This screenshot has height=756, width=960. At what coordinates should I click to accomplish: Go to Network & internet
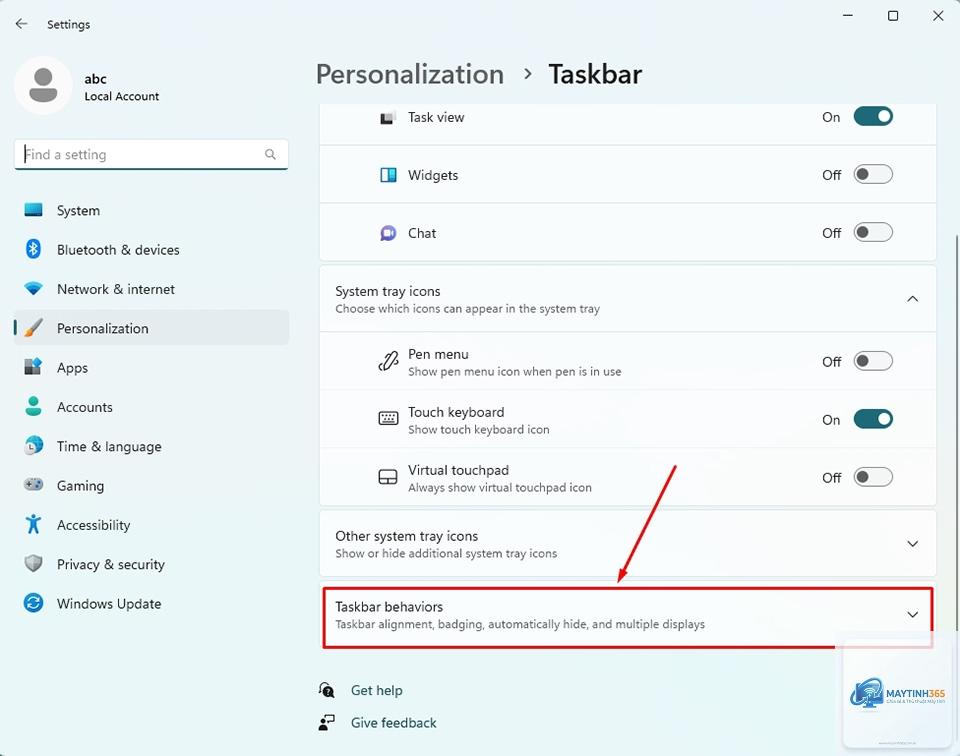(151, 289)
